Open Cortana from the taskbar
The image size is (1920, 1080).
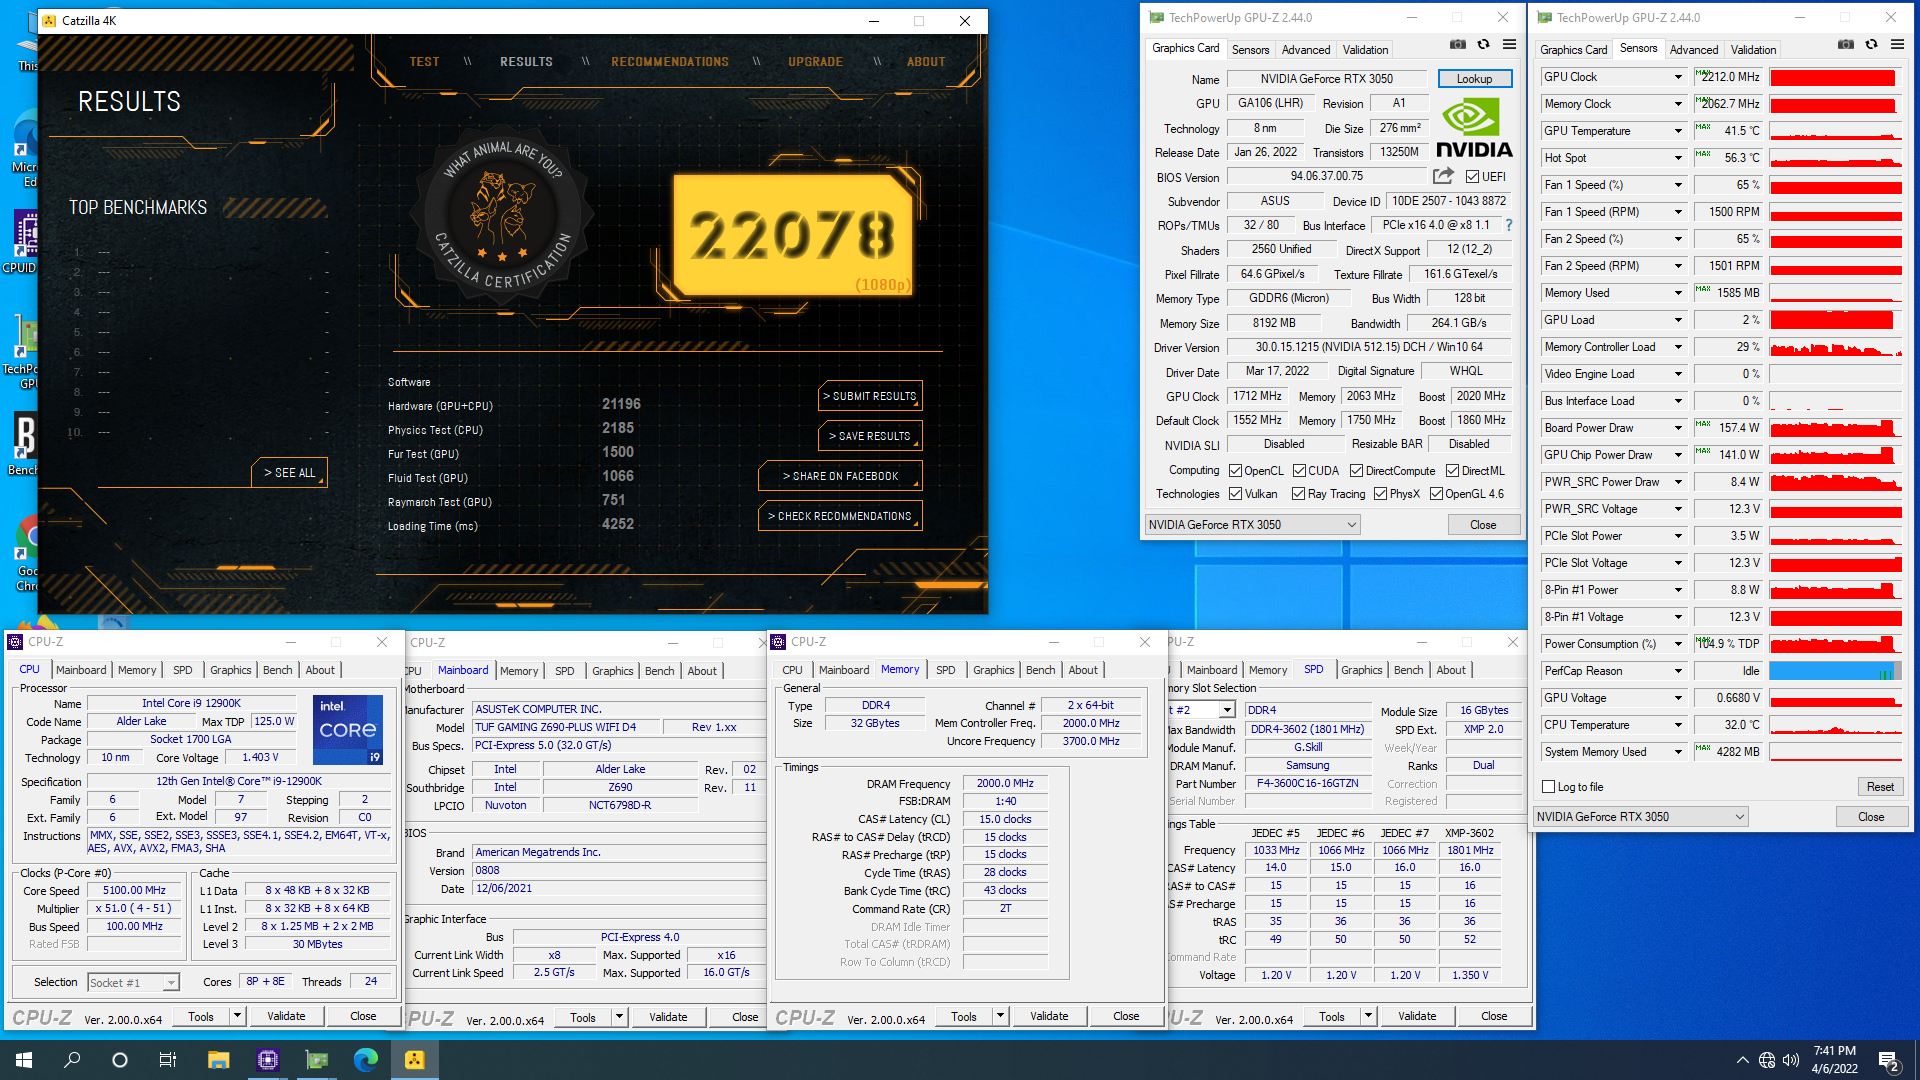pyautogui.click(x=120, y=1059)
